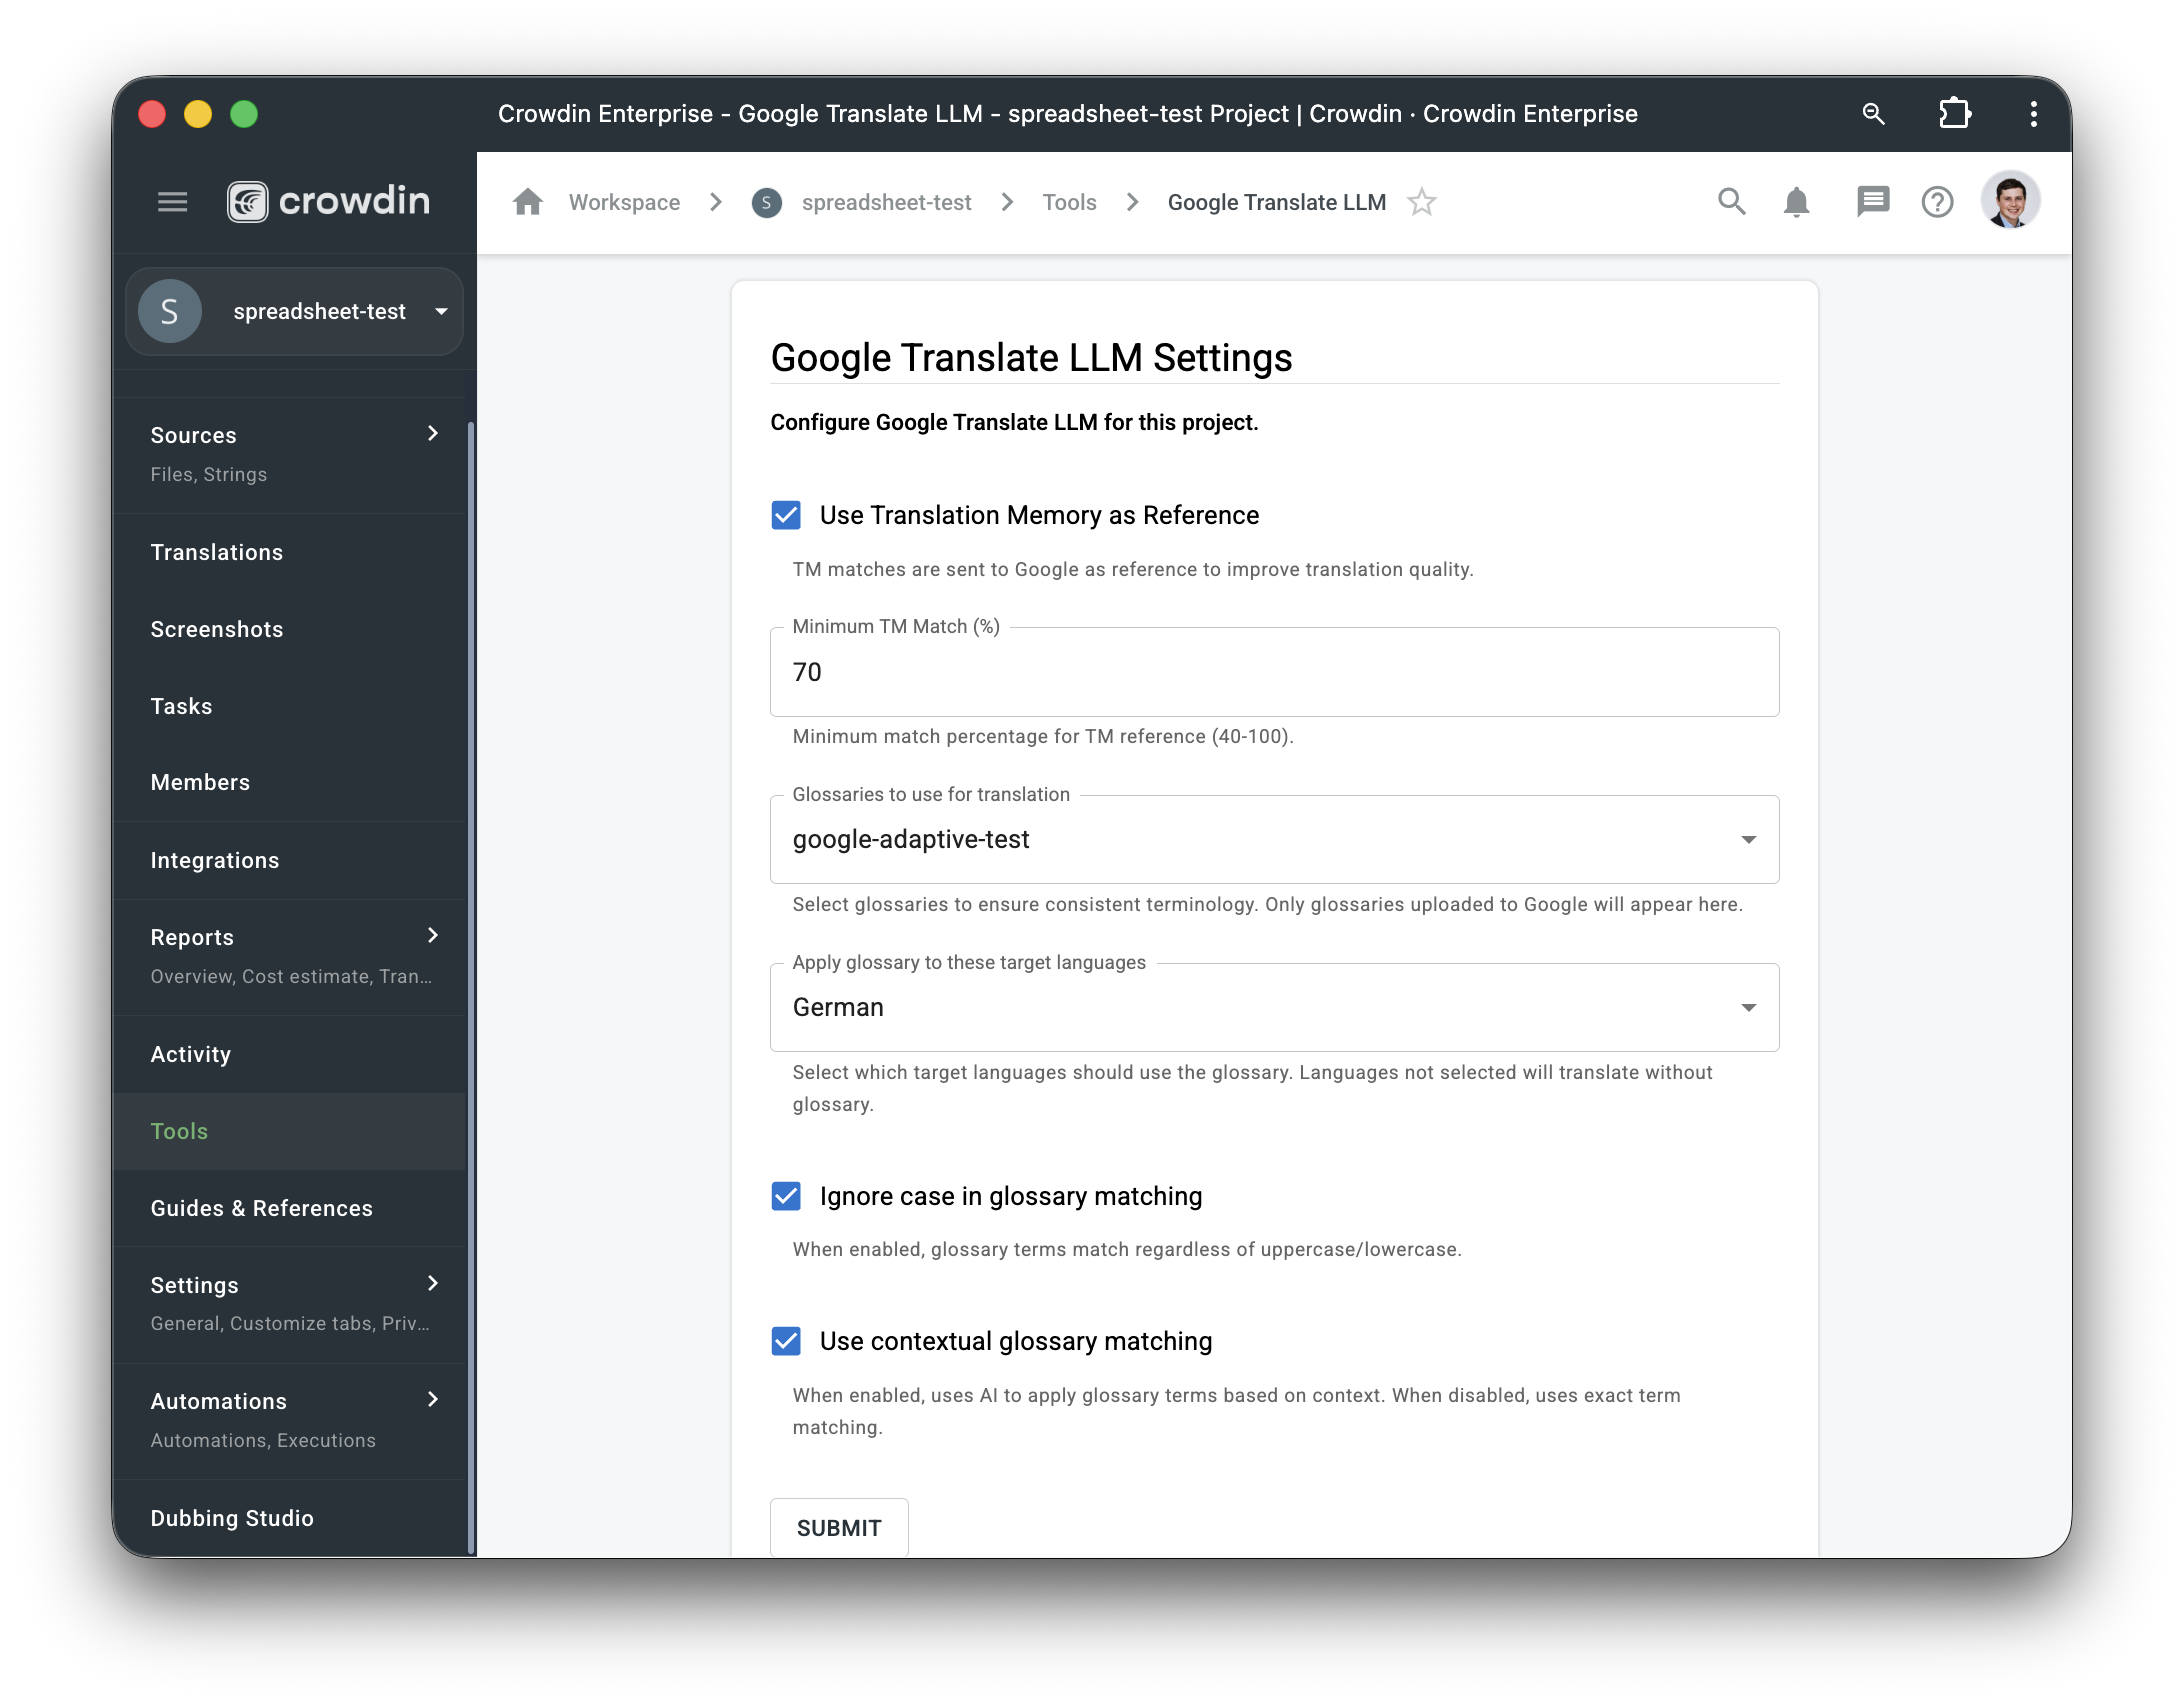Click the browser title bar zoom magnifier

tap(1873, 114)
